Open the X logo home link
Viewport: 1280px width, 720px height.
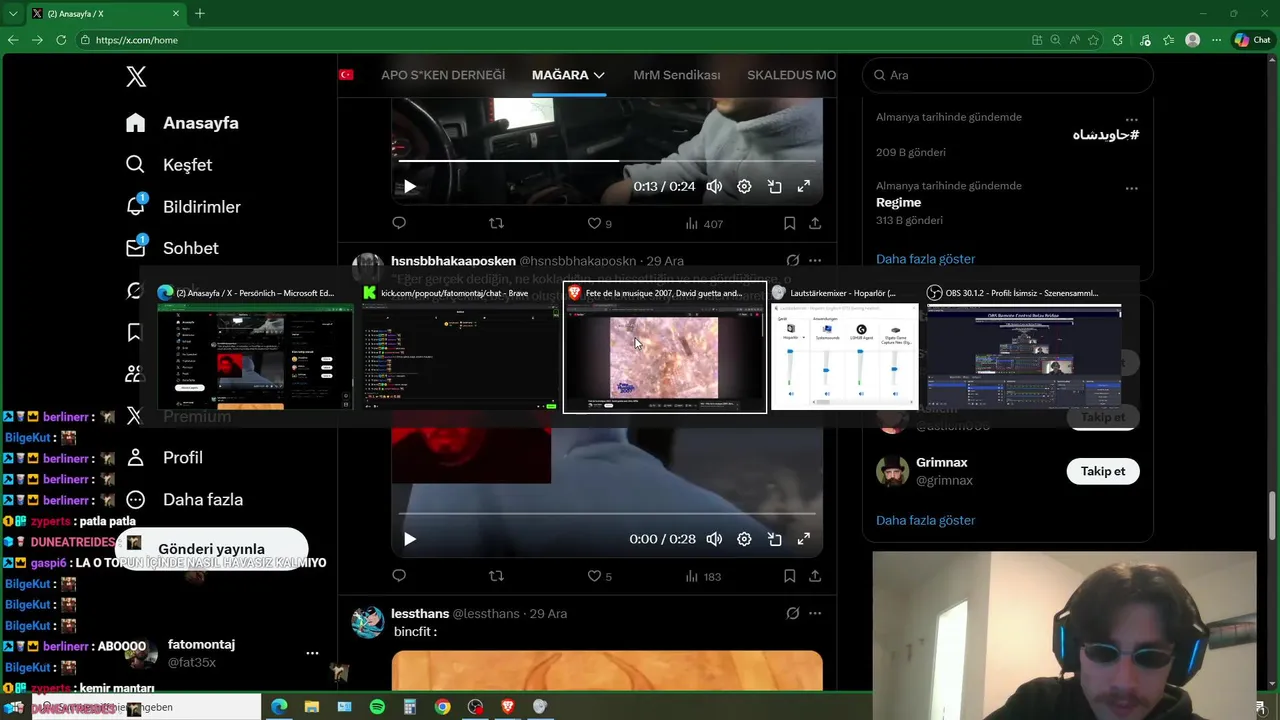136,76
